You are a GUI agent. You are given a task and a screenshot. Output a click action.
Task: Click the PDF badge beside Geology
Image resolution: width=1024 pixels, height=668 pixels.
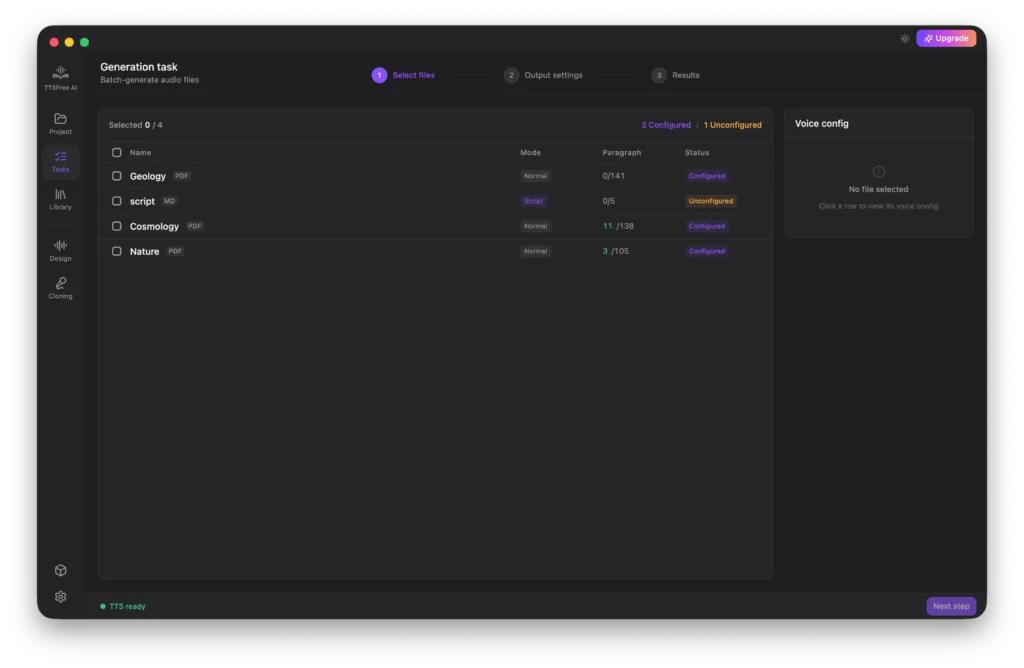coord(182,176)
